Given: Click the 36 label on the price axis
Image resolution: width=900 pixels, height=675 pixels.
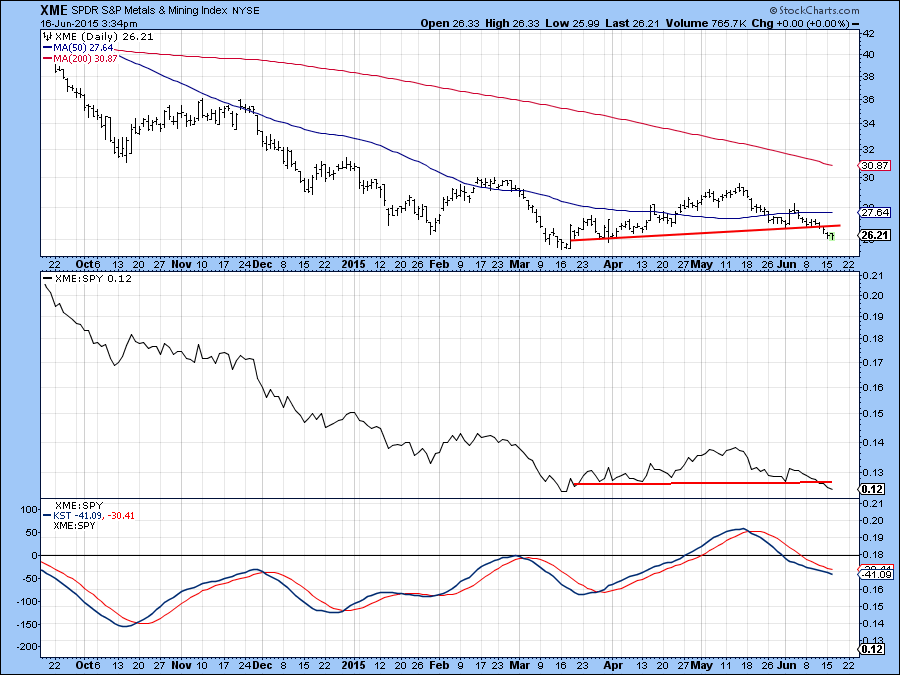Looking at the screenshot, I should (869, 99).
